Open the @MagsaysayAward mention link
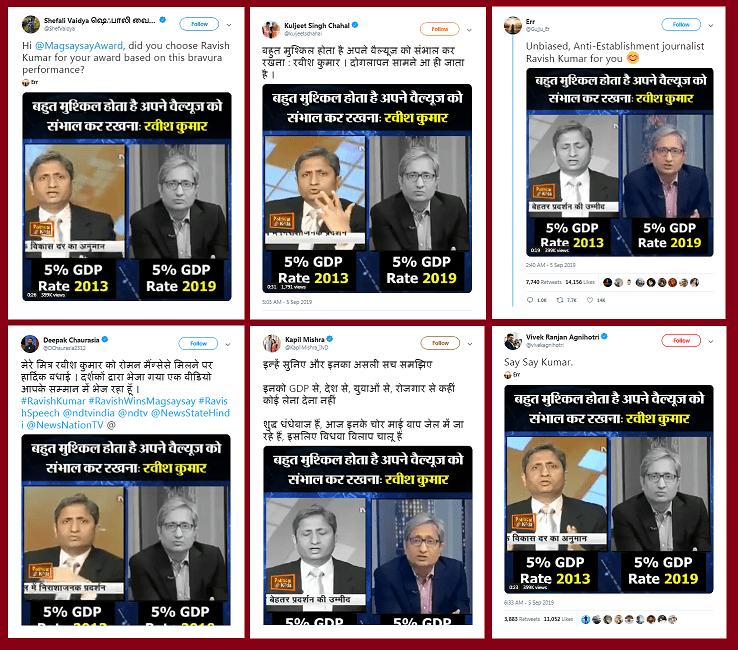The height and width of the screenshot is (650, 738). tap(79, 46)
